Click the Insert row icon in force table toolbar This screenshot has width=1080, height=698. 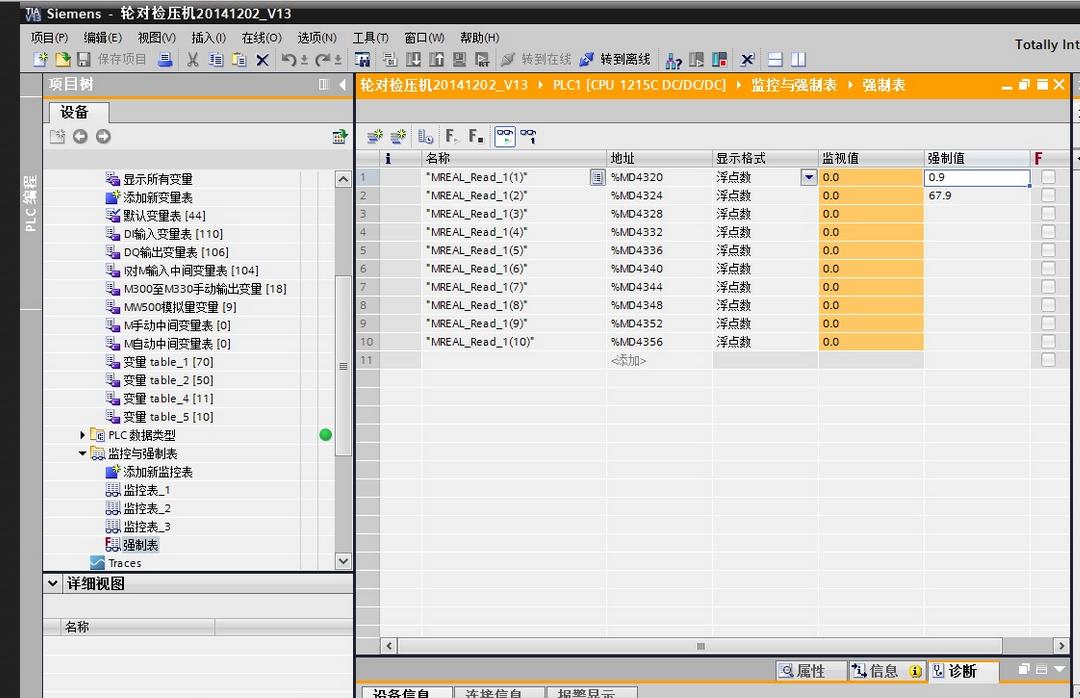375,136
